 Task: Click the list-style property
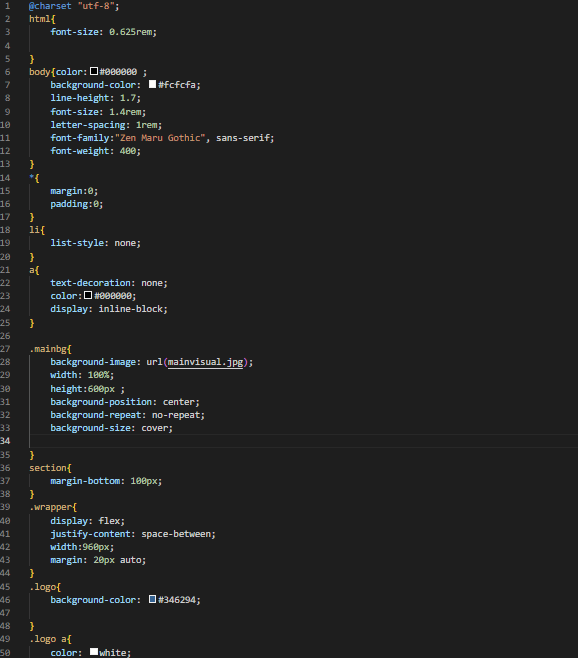click(77, 243)
